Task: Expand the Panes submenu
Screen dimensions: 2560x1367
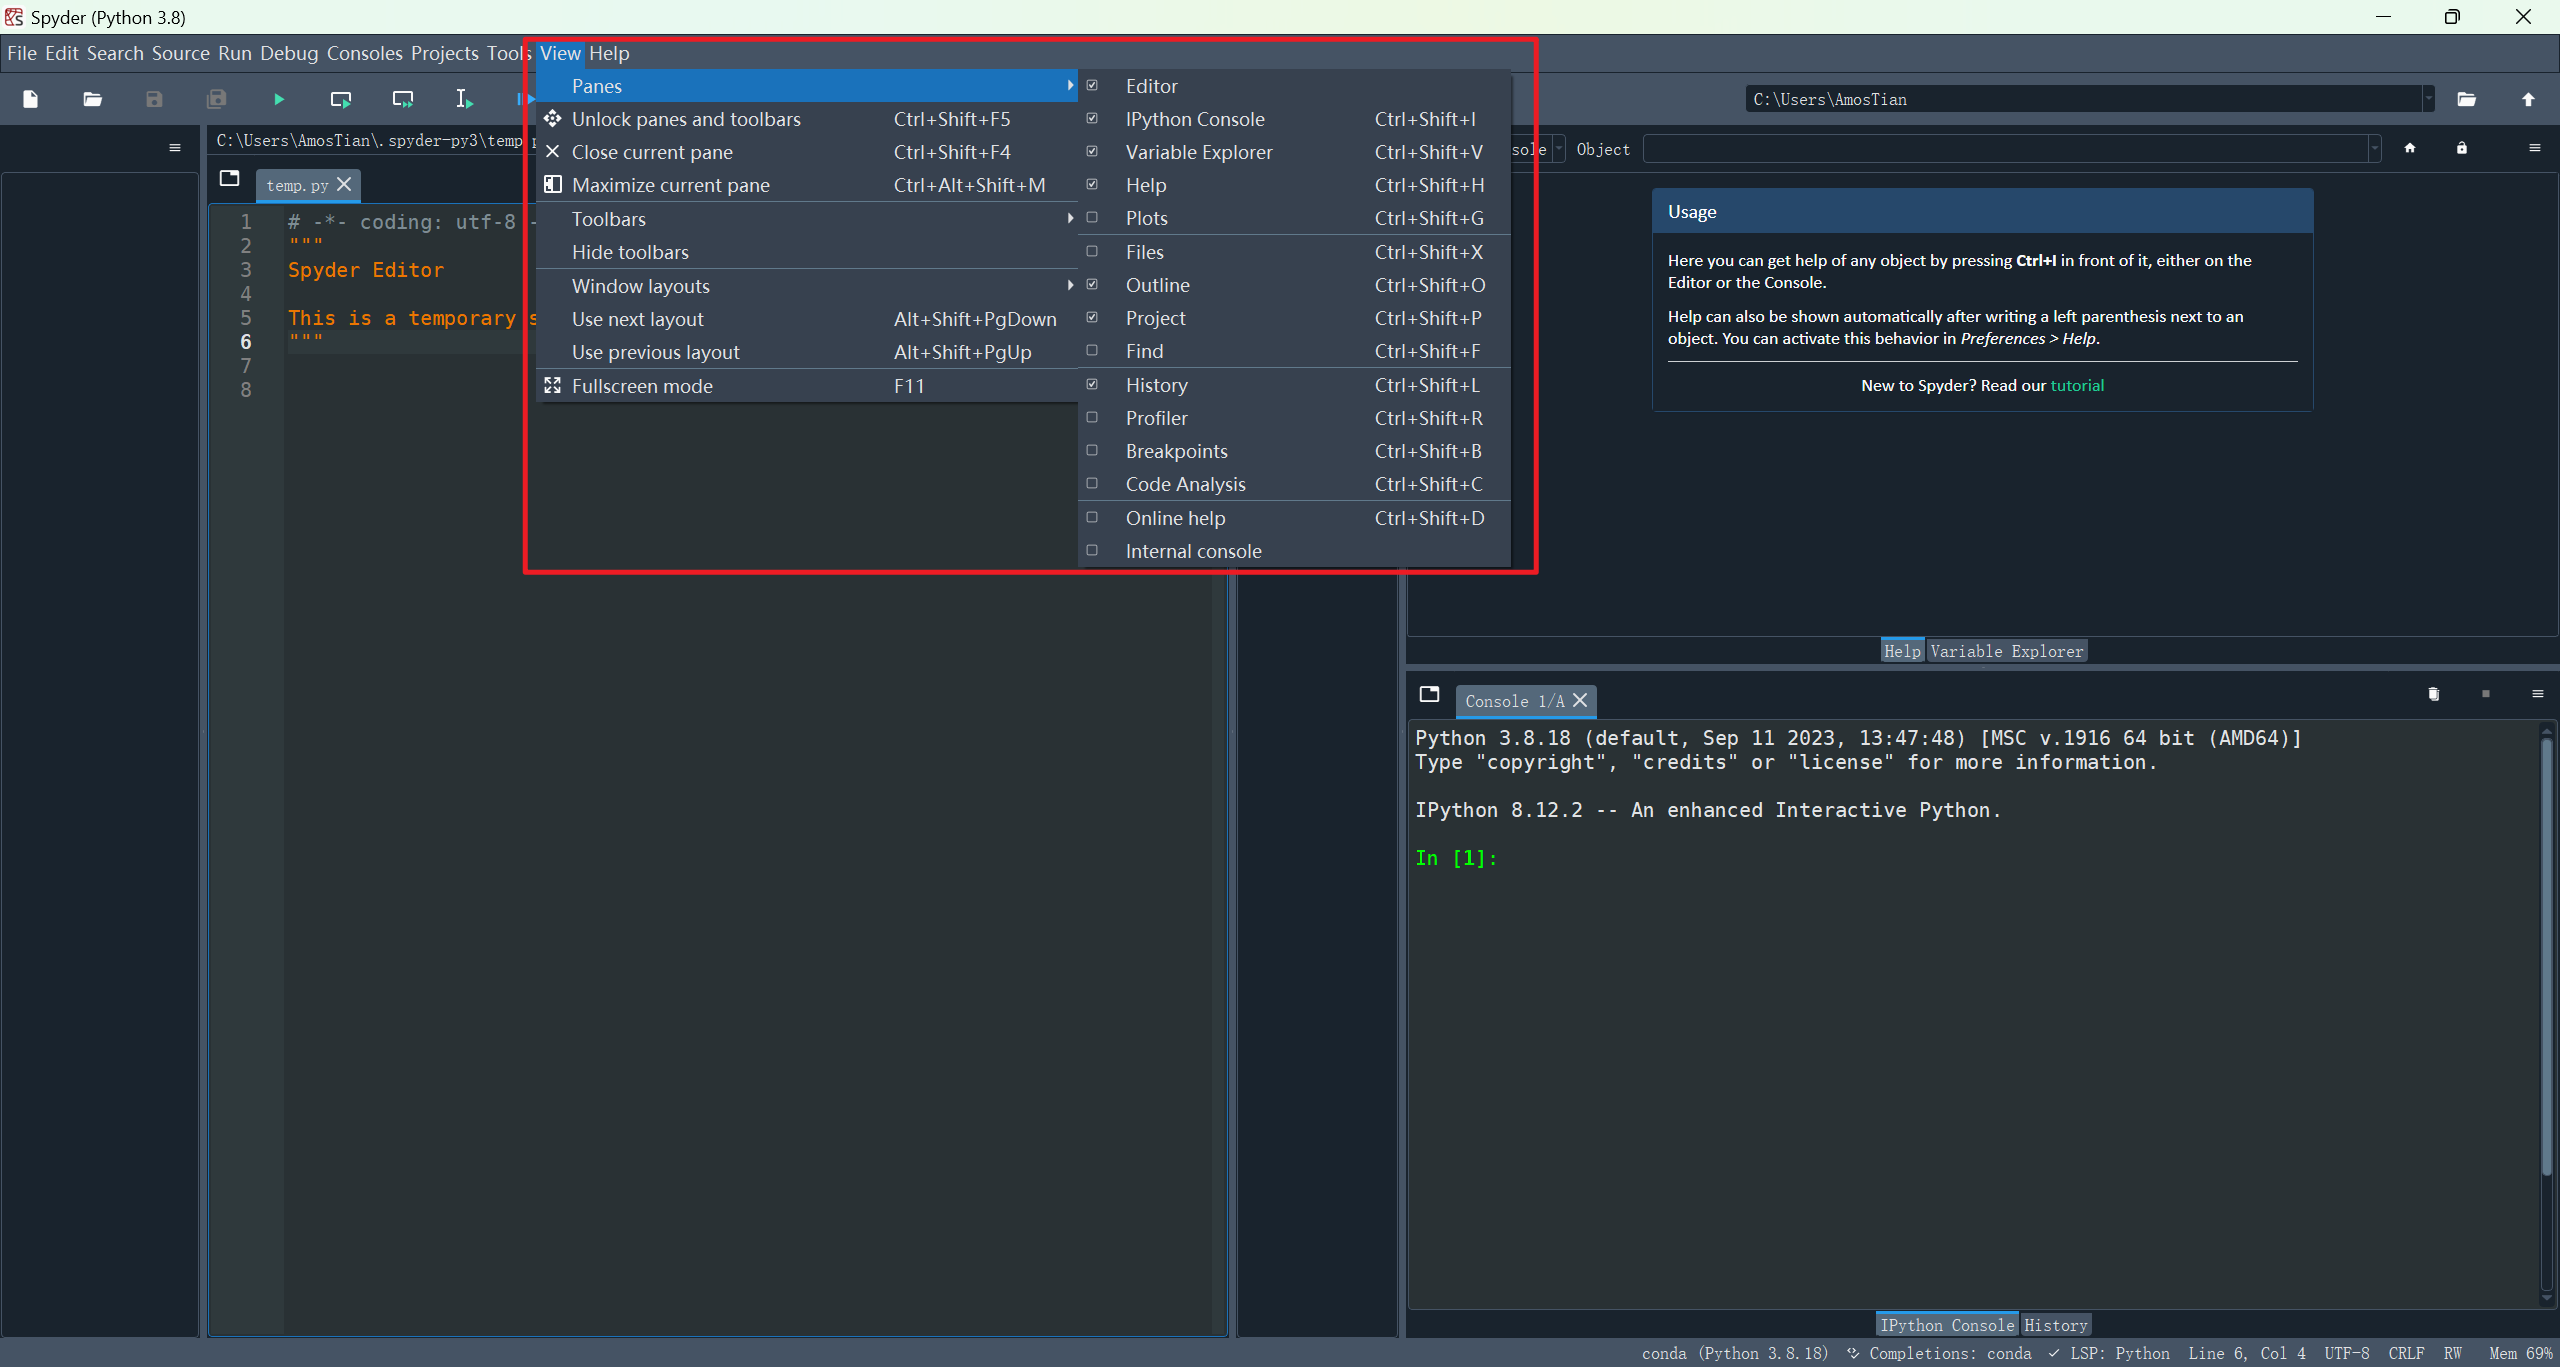Action: pyautogui.click(x=807, y=86)
